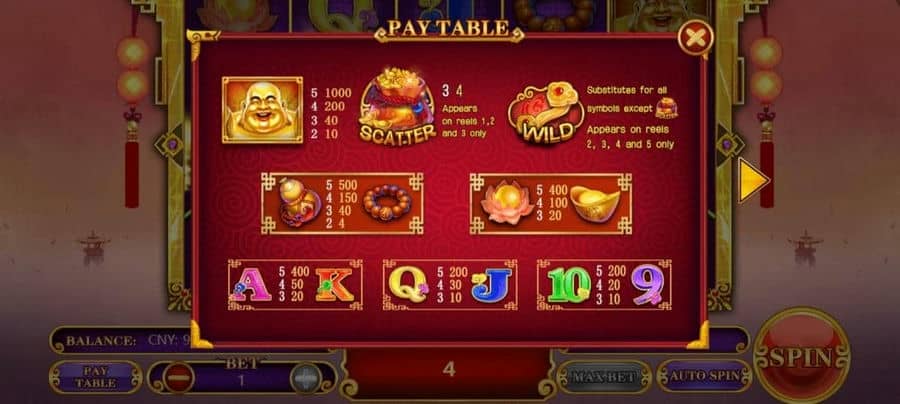
Task: Select the purple number 9 symbol
Action: click(x=648, y=285)
